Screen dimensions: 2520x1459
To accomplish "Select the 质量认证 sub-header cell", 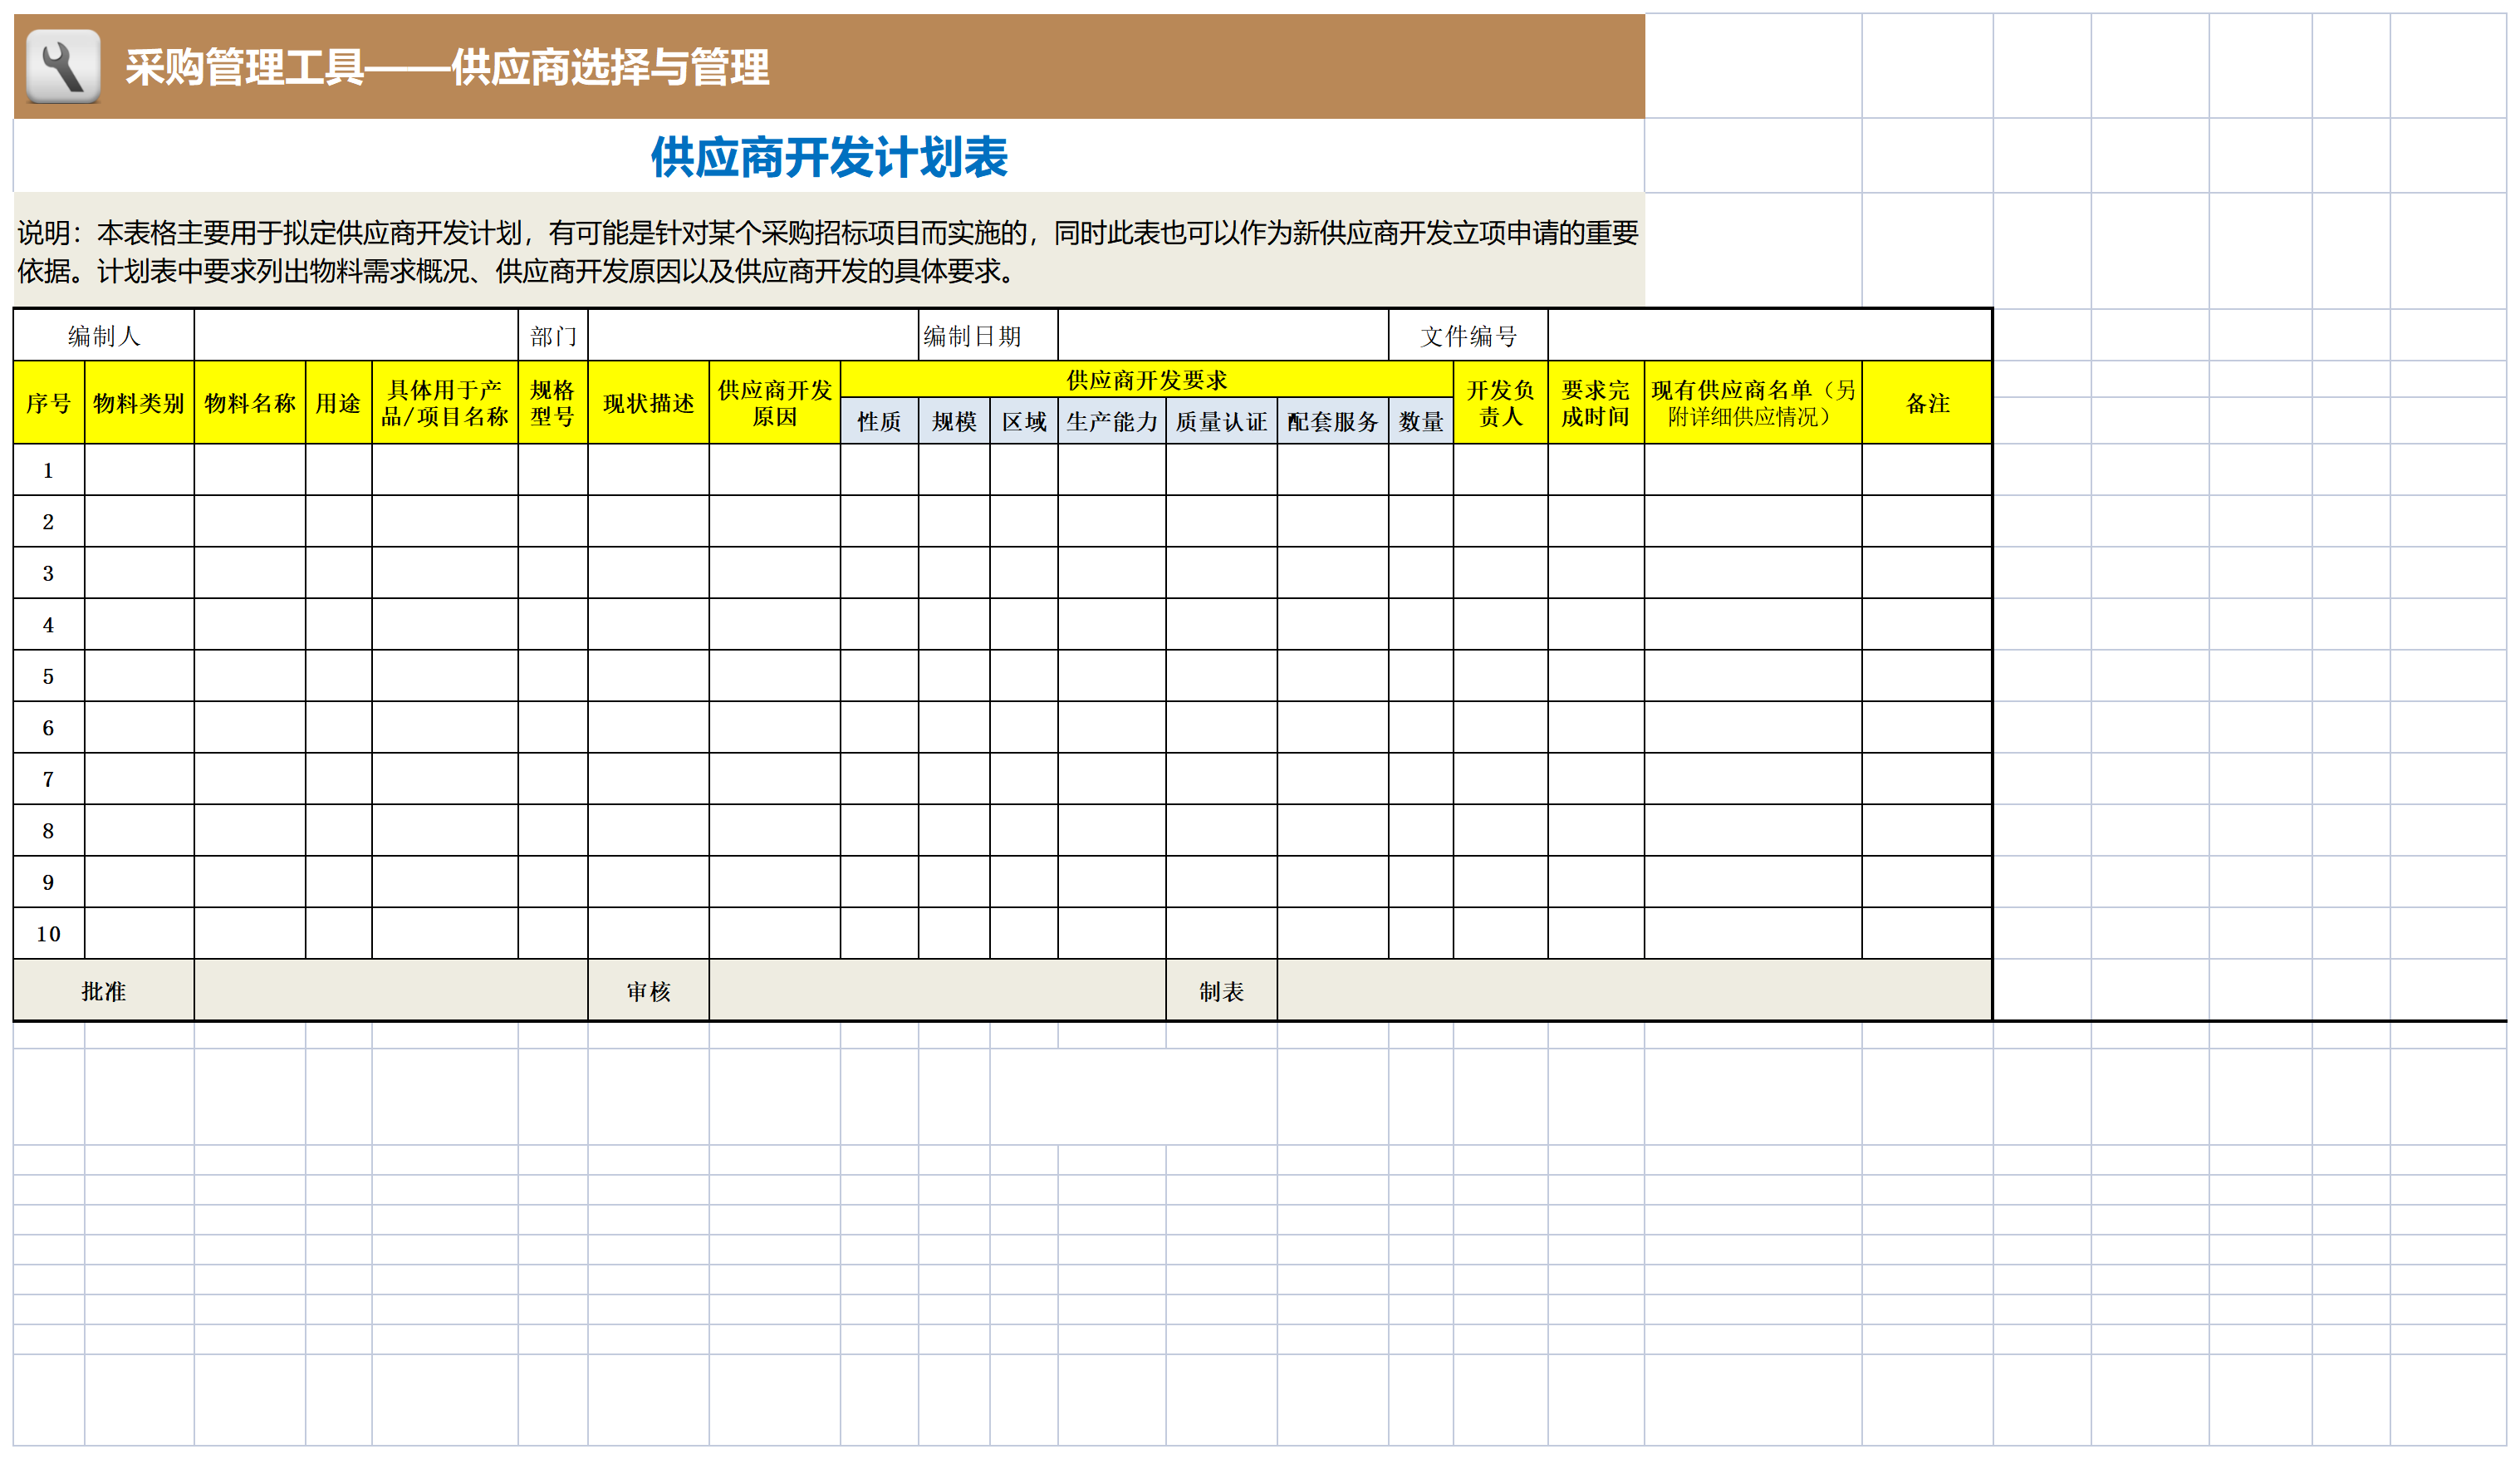I will click(1222, 421).
